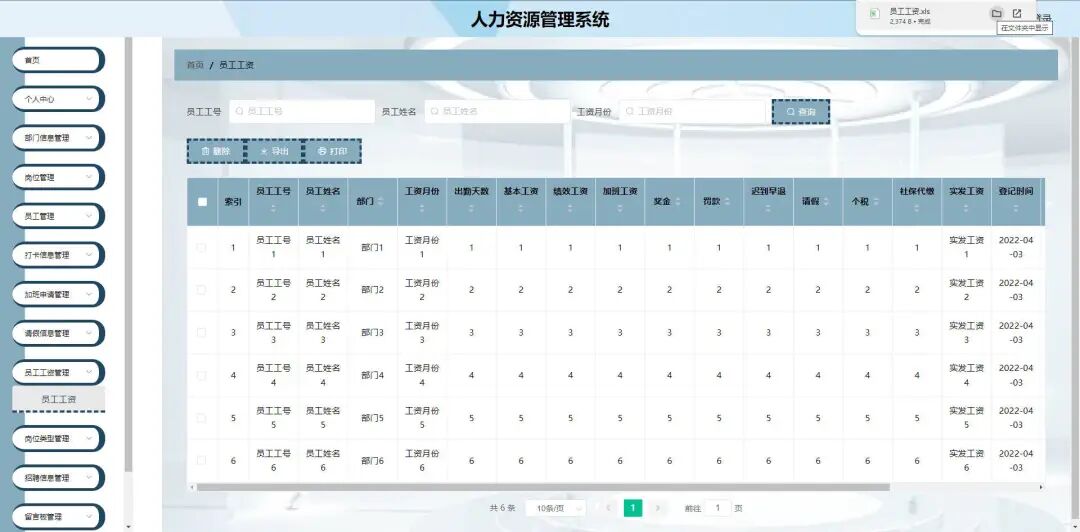
Task: Click the 前往 page number input
Action: [718, 508]
